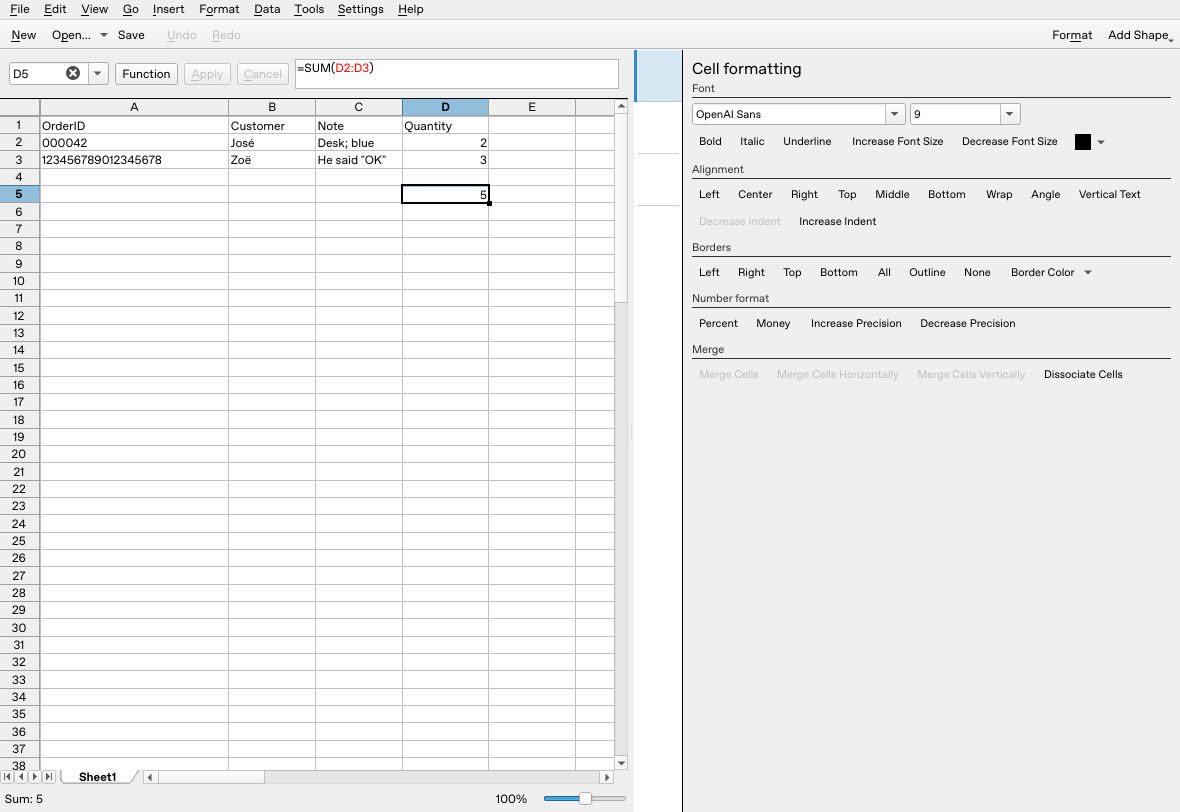Toggle Italic font style
This screenshot has height=812, width=1180.
[752, 141]
